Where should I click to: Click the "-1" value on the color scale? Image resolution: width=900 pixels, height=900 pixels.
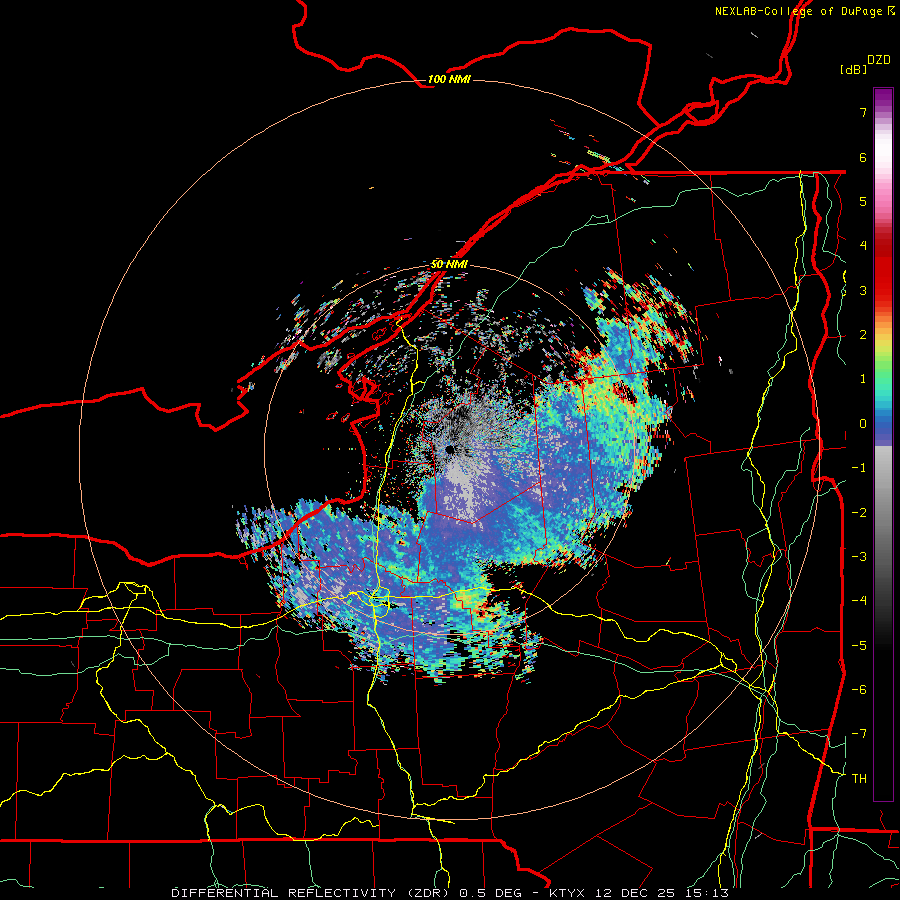[x=859, y=468]
